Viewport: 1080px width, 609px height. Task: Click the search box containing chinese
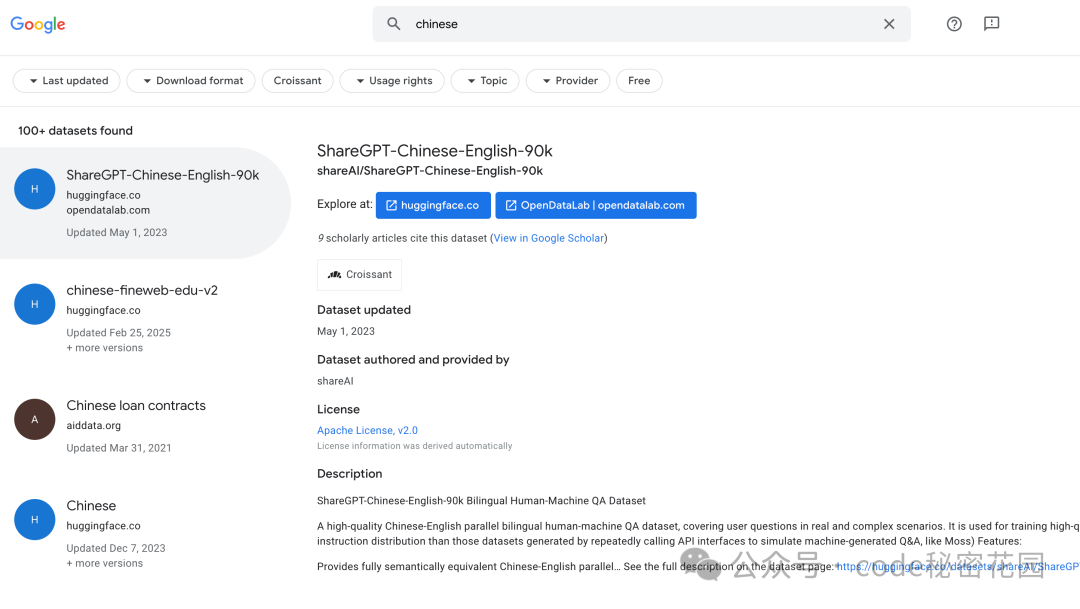point(641,24)
